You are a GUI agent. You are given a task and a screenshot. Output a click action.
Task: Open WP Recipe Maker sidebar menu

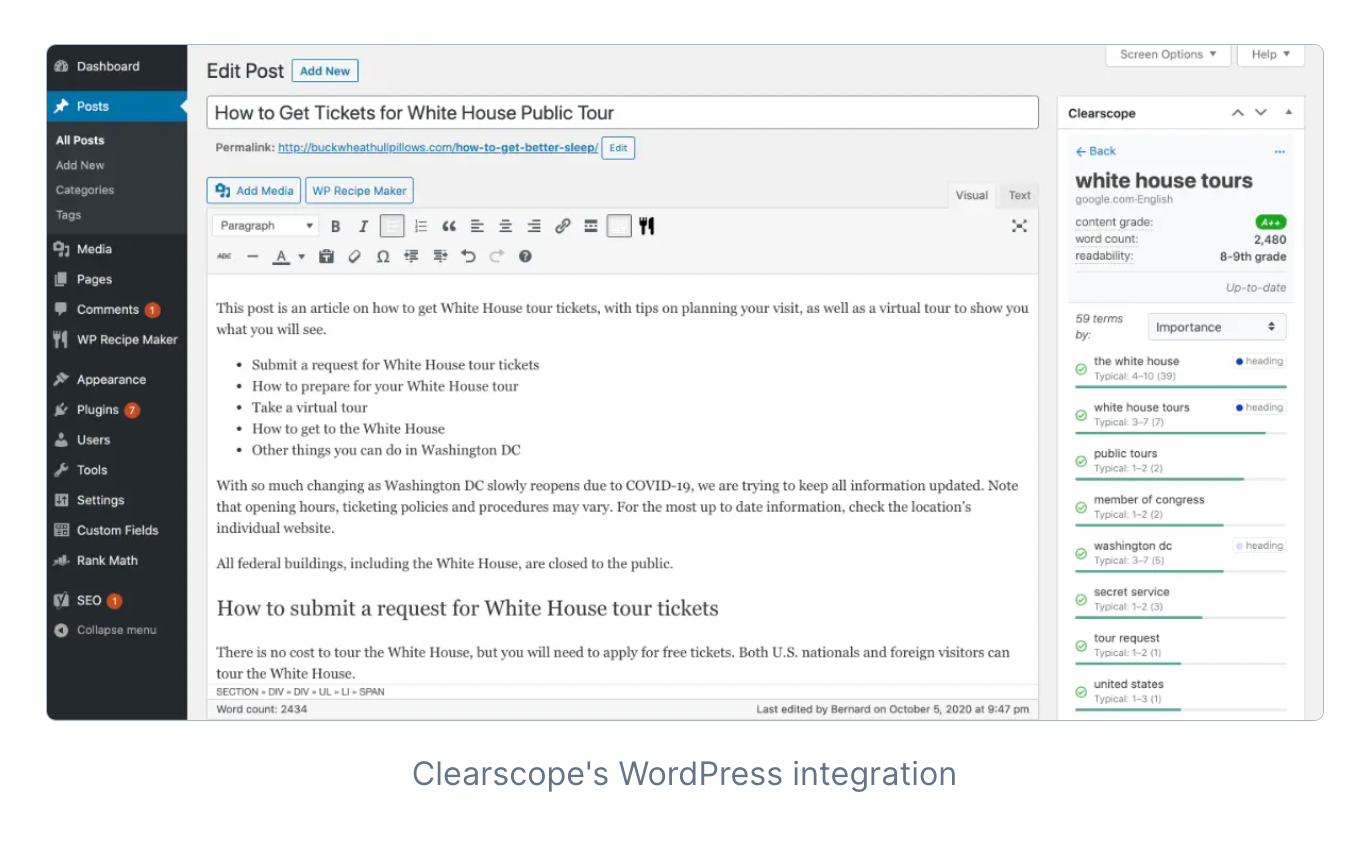click(117, 339)
